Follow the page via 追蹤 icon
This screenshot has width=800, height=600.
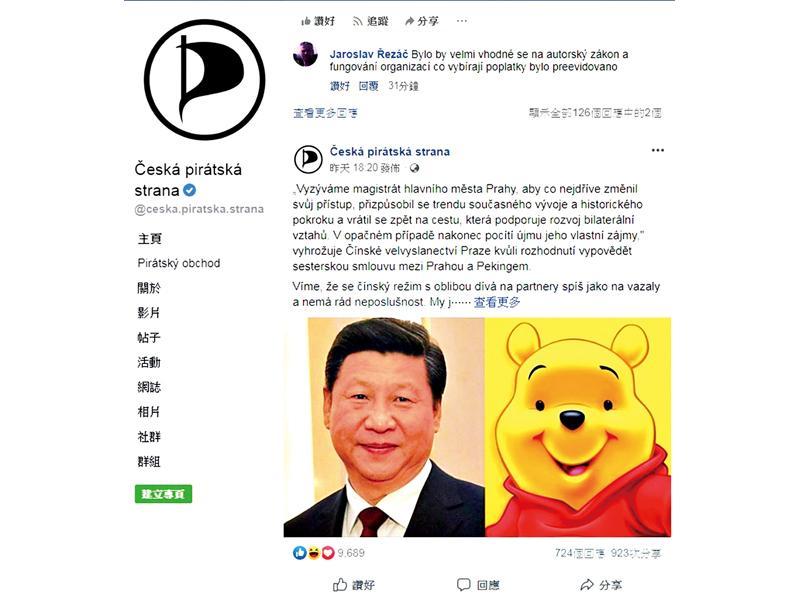point(370,21)
